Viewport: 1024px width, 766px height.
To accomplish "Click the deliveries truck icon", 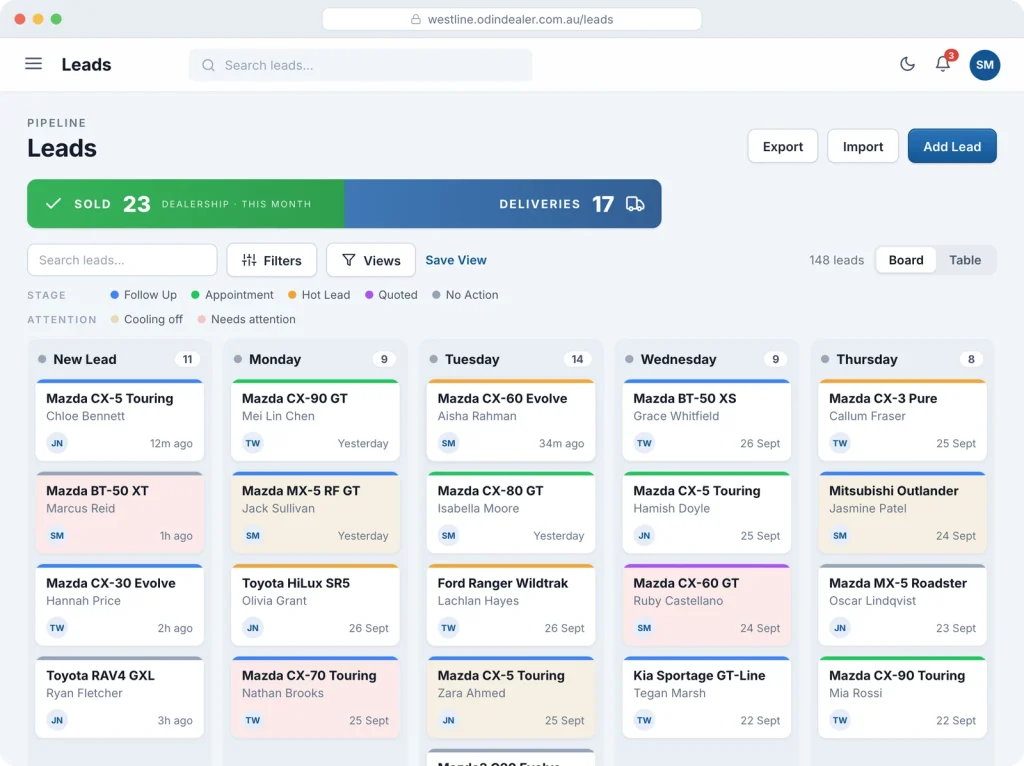I will [x=635, y=204].
